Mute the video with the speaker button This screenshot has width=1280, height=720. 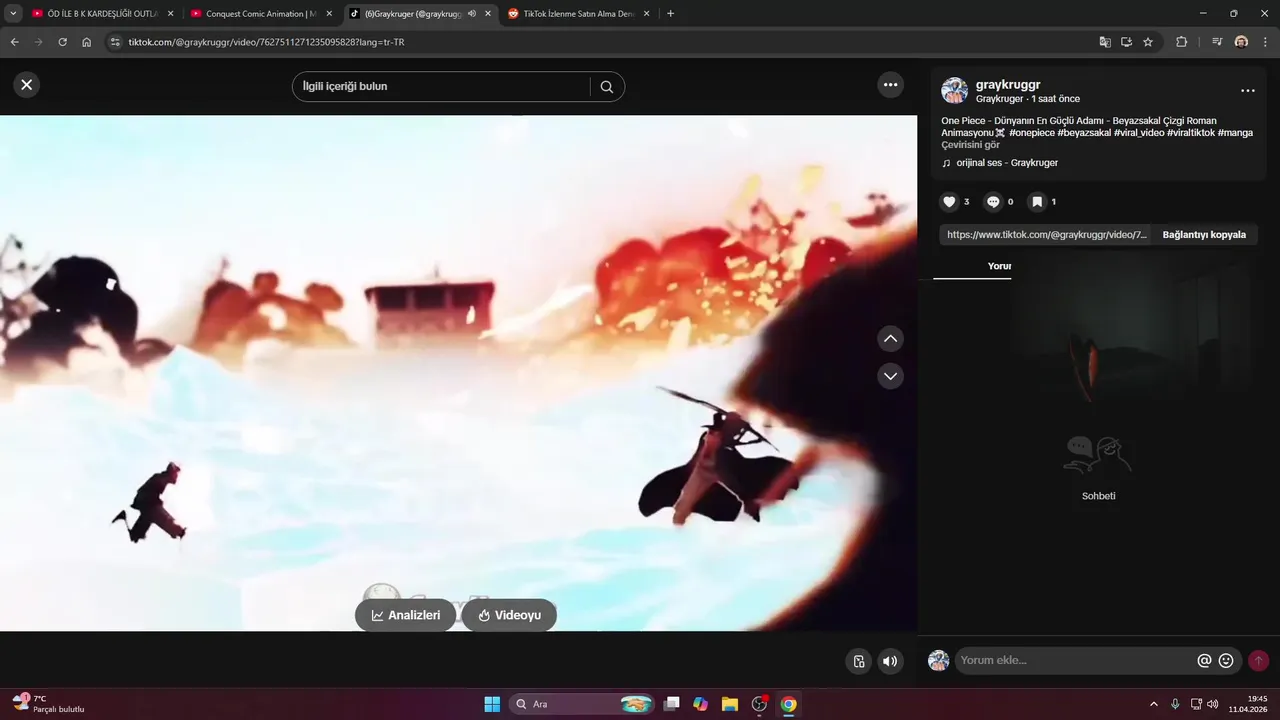(889, 661)
